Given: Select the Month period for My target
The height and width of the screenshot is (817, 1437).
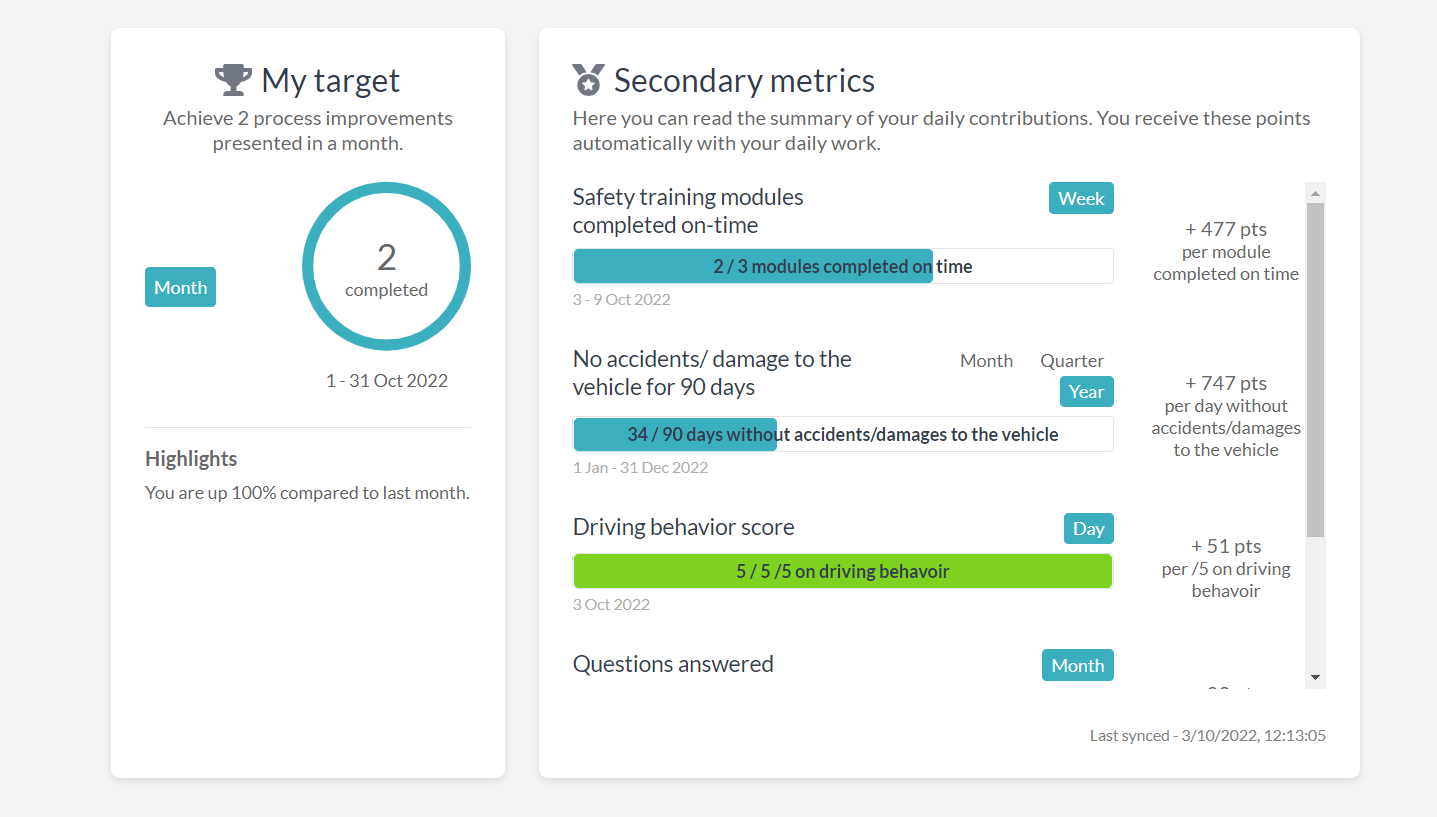Looking at the screenshot, I should point(180,288).
